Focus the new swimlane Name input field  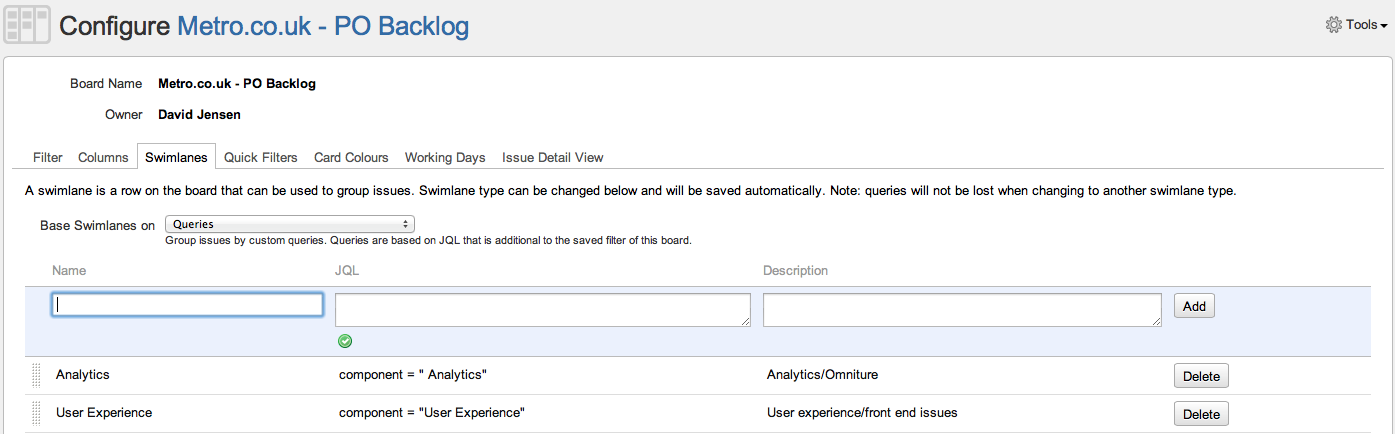pyautogui.click(x=187, y=305)
